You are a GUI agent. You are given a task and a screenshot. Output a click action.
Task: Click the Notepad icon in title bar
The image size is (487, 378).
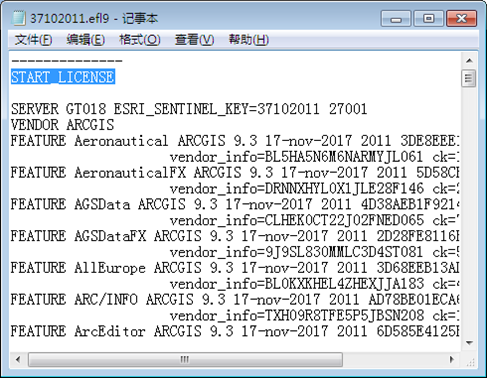(x=18, y=18)
